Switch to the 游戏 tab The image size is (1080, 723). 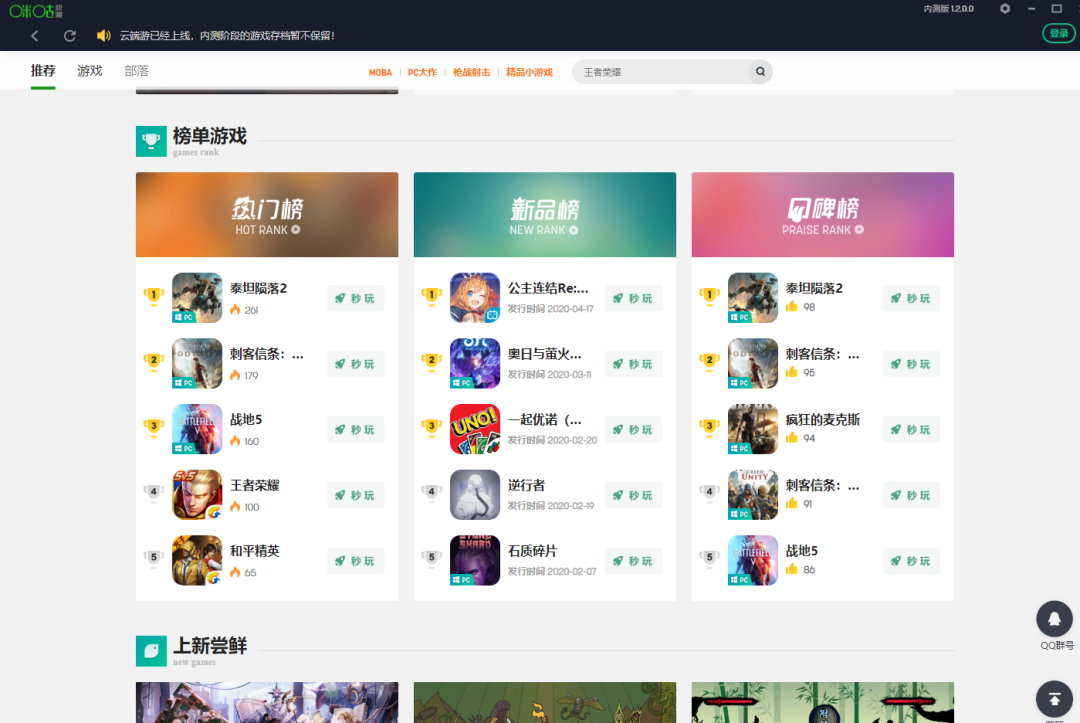90,71
